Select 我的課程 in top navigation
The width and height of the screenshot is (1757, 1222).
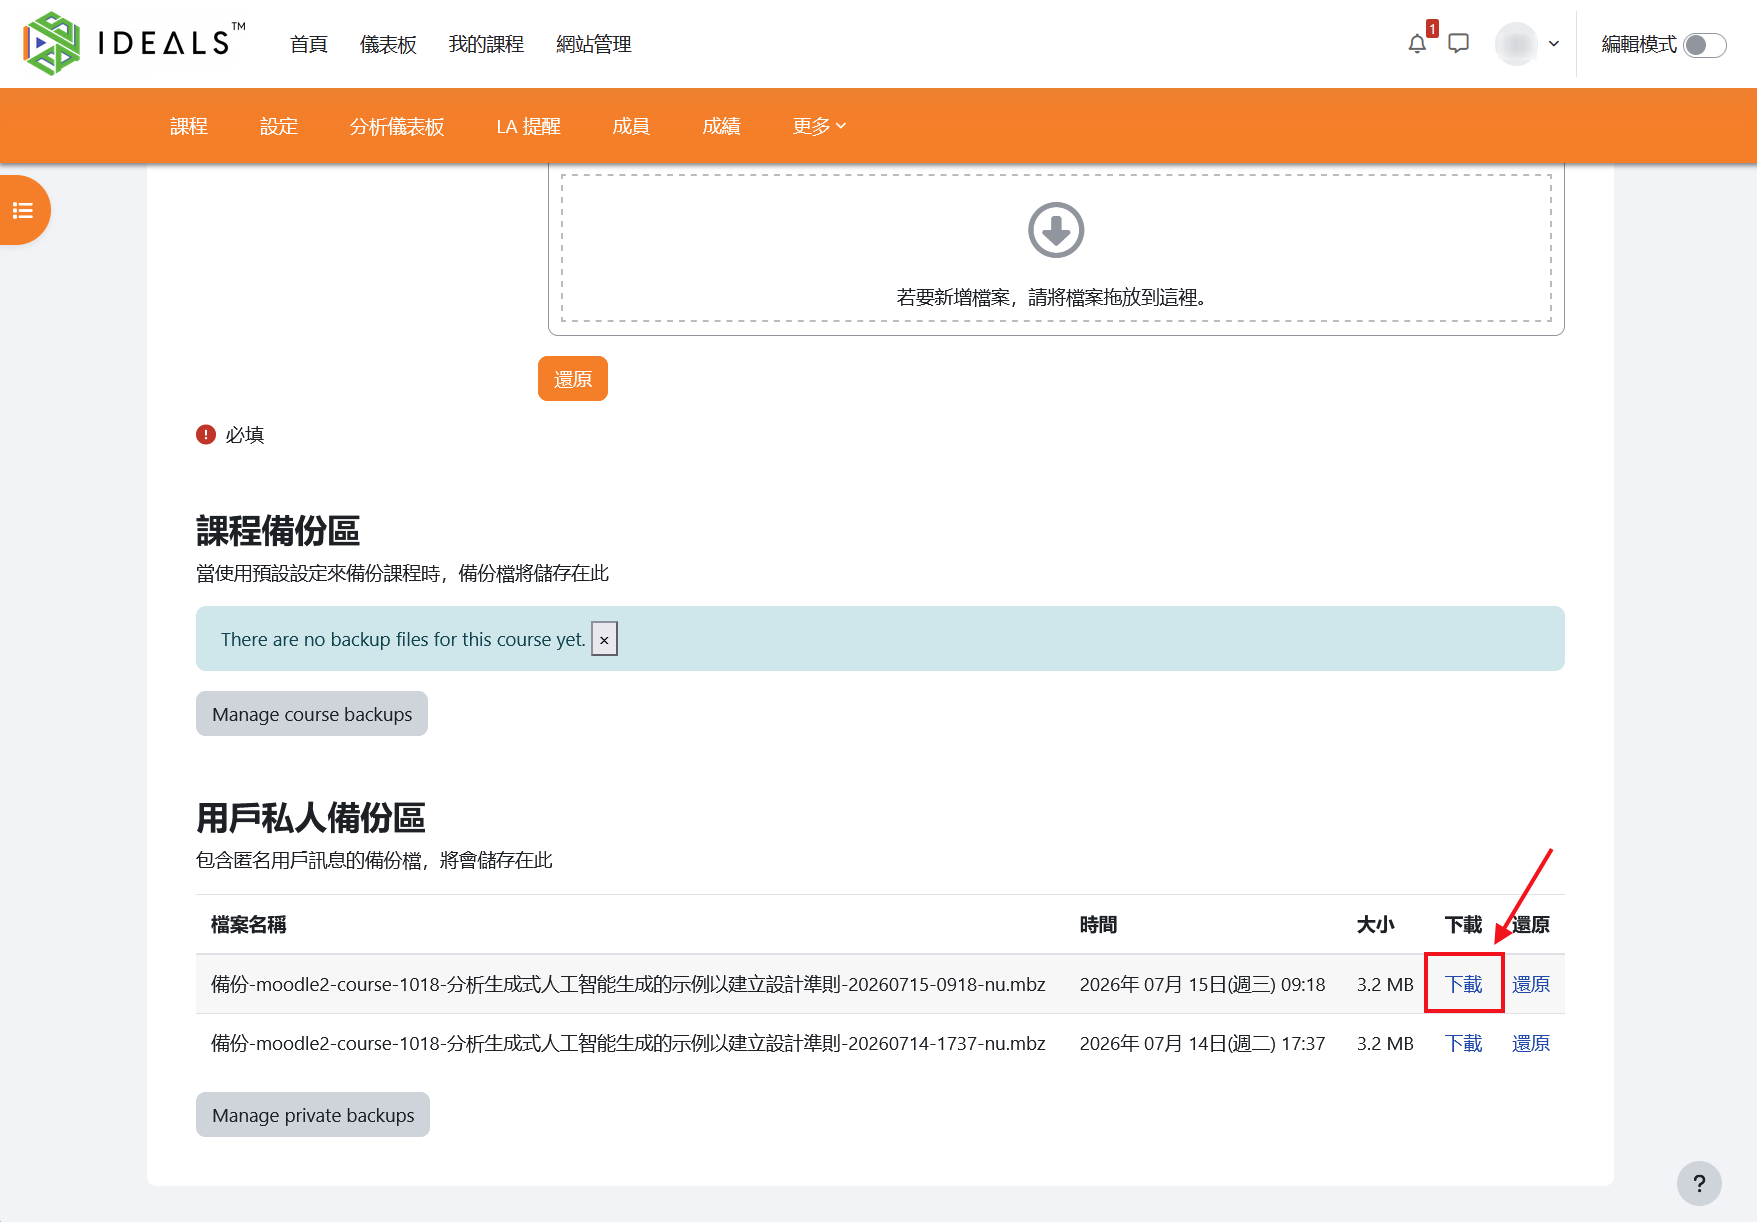[486, 44]
